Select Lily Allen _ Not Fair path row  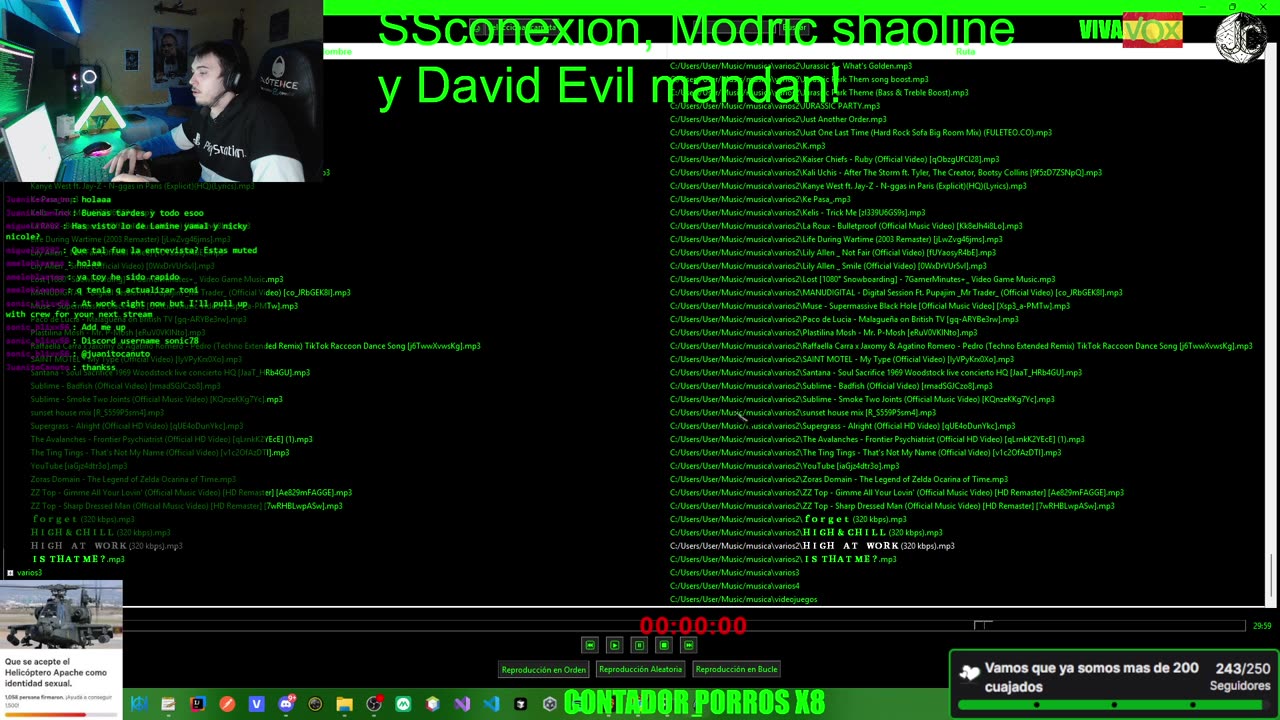coord(832,252)
